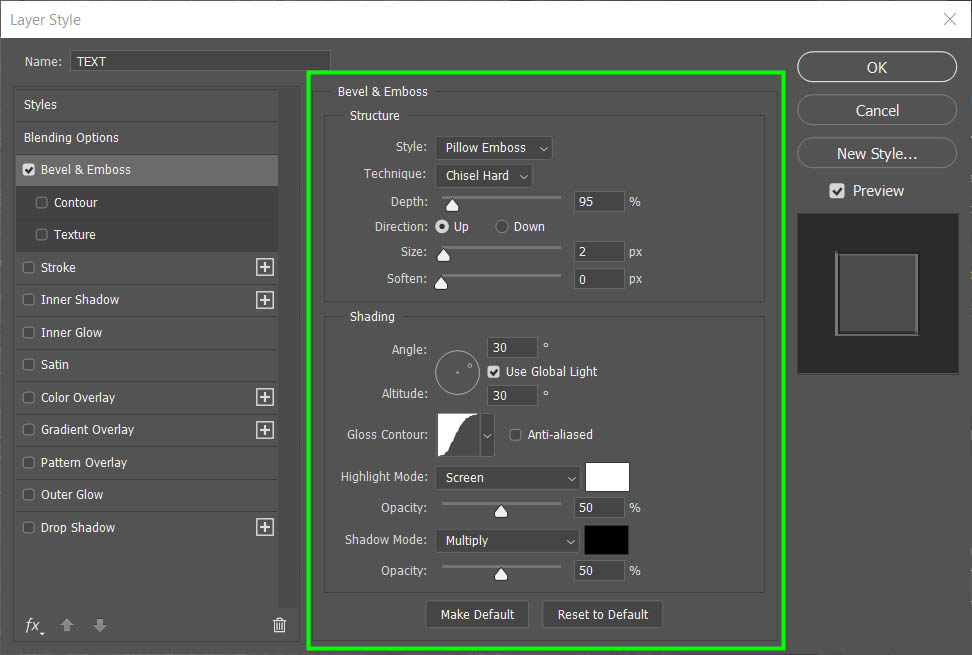Enable the Inner Shadow checkbox

click(29, 300)
